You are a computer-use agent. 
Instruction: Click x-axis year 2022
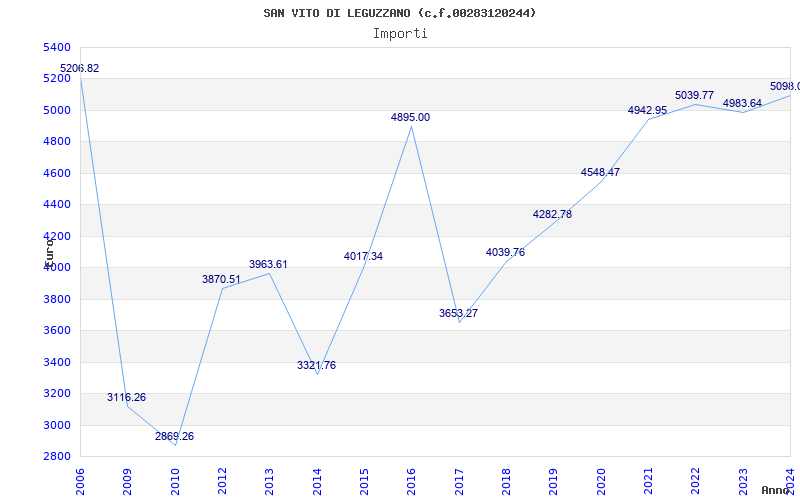pos(695,481)
